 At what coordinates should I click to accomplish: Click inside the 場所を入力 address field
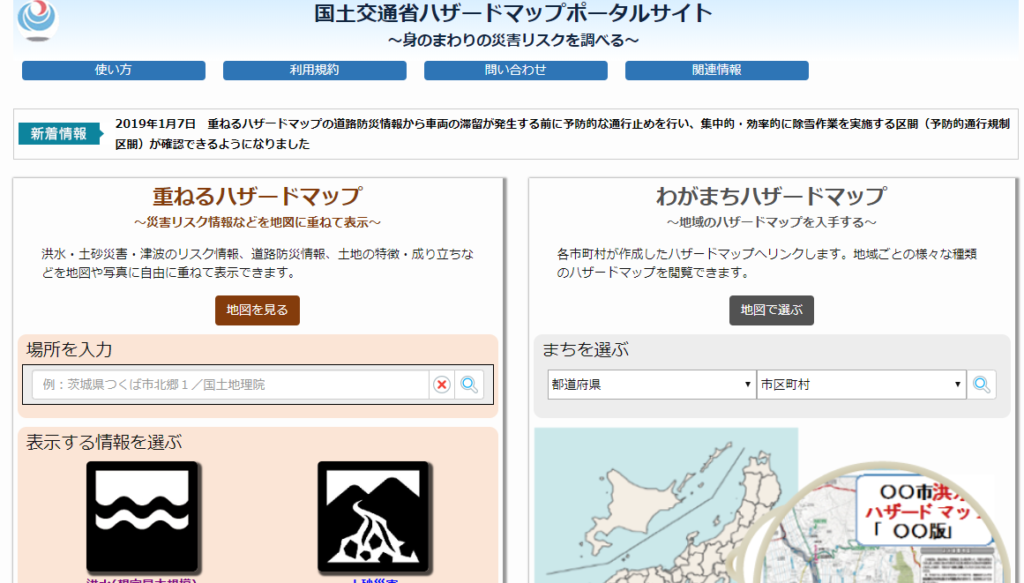point(231,385)
